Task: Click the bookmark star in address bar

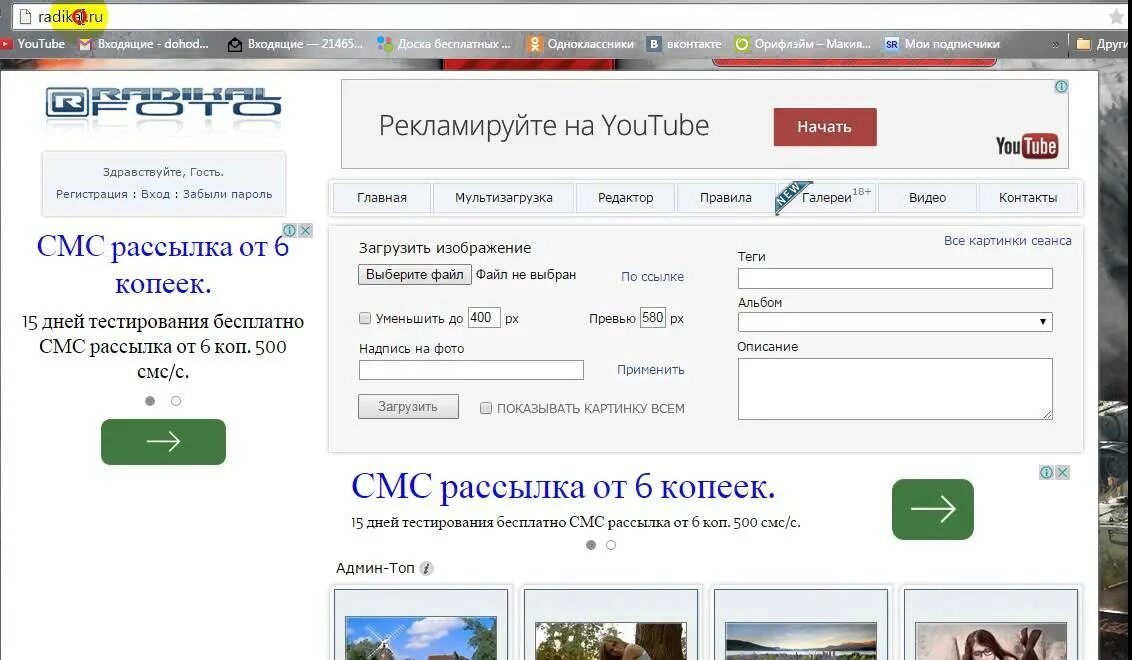Action: 1118,17
